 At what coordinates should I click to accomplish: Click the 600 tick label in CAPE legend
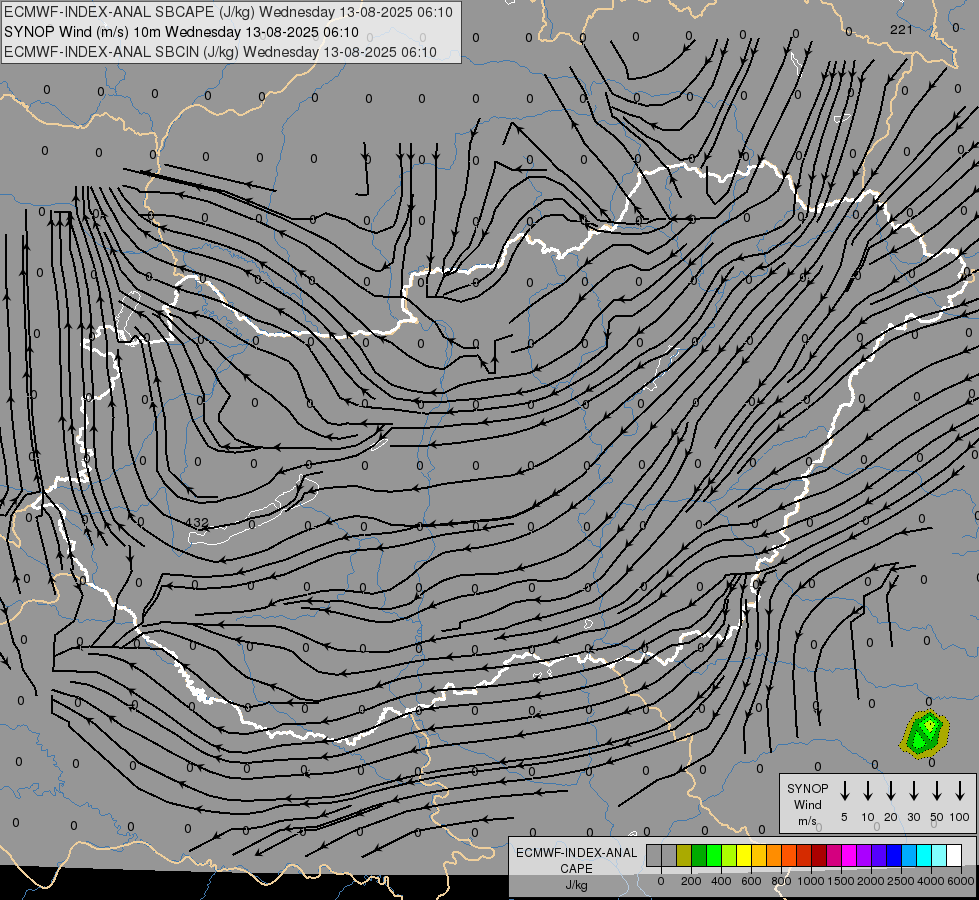coord(751,881)
